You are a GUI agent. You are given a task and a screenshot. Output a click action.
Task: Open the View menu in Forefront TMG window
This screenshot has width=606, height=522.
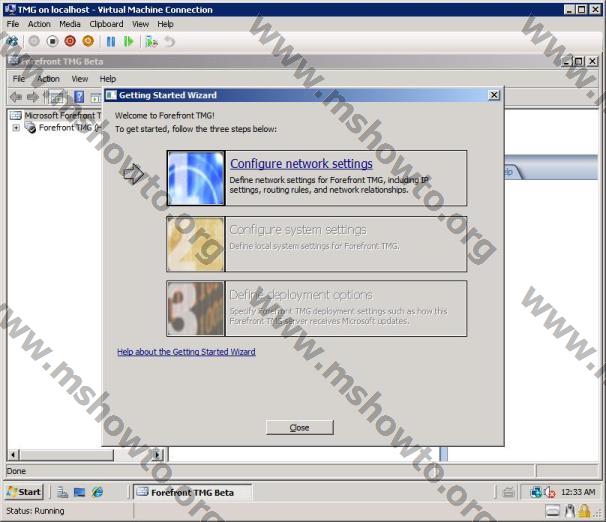pyautogui.click(x=80, y=79)
